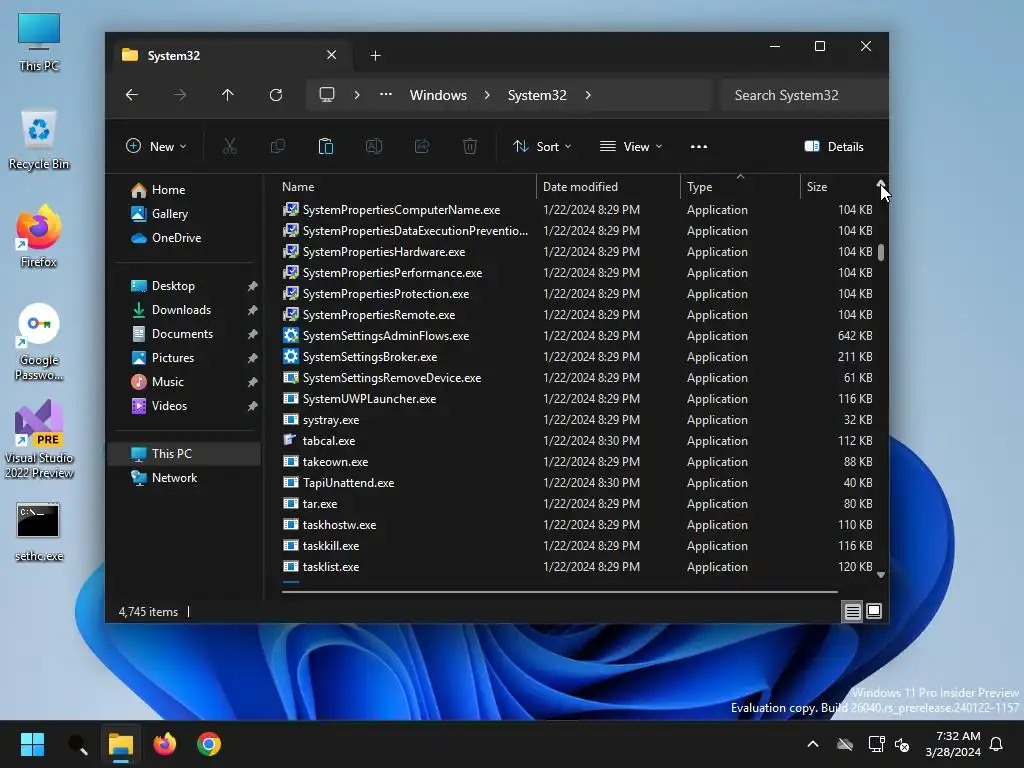Click the Search System32 field
Viewport: 1024px width, 768px height.
[803, 95]
